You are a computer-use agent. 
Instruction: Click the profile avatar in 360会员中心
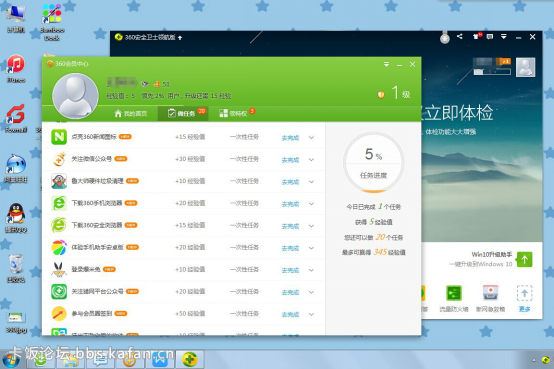pyautogui.click(x=75, y=95)
